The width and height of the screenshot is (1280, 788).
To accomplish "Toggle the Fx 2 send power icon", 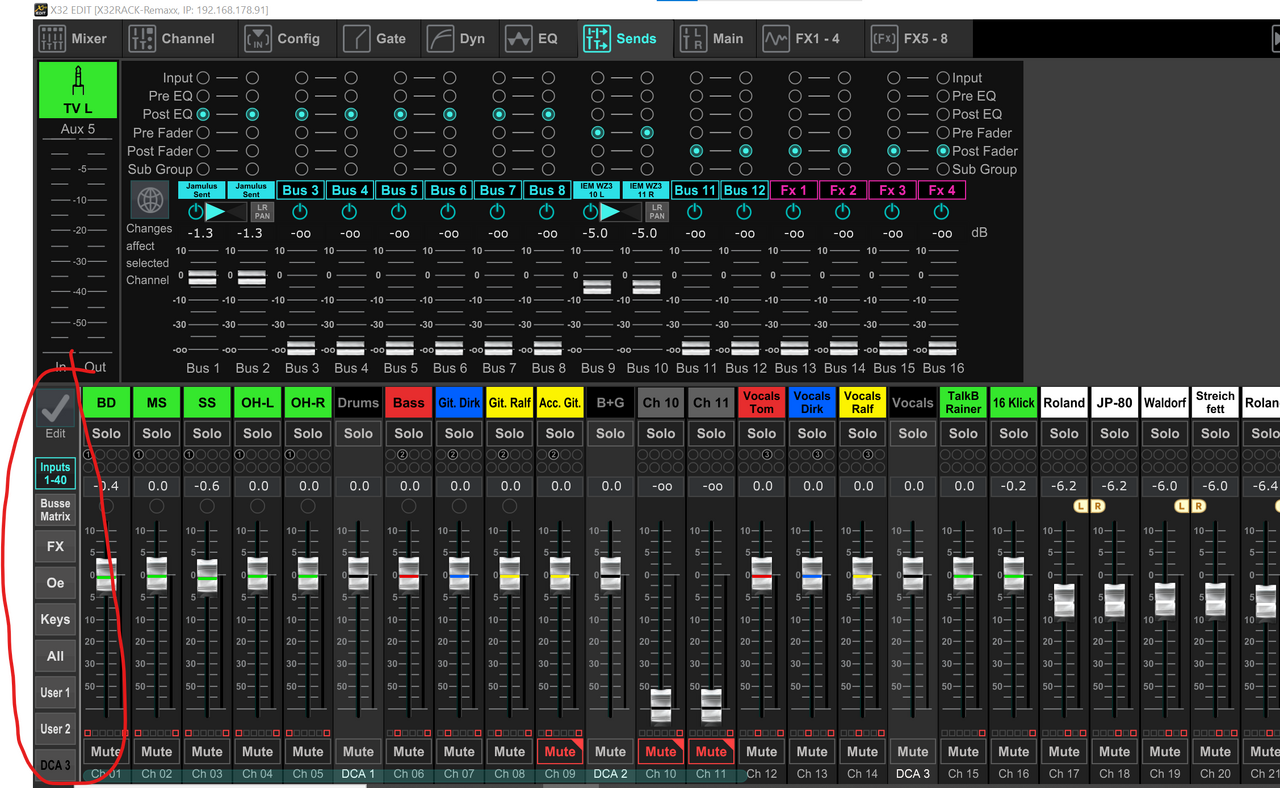I will pyautogui.click(x=843, y=212).
